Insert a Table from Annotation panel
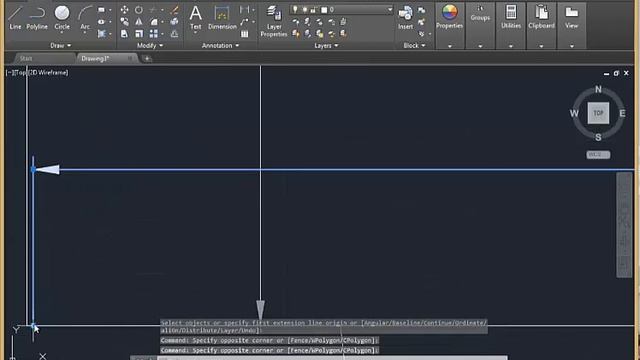The height and width of the screenshot is (360, 640). (244, 34)
